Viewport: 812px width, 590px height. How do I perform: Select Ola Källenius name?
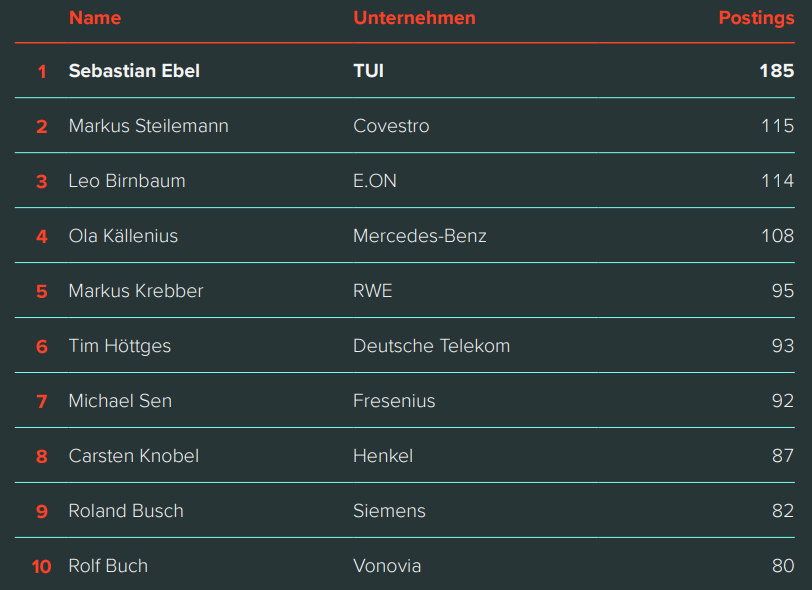click(123, 236)
